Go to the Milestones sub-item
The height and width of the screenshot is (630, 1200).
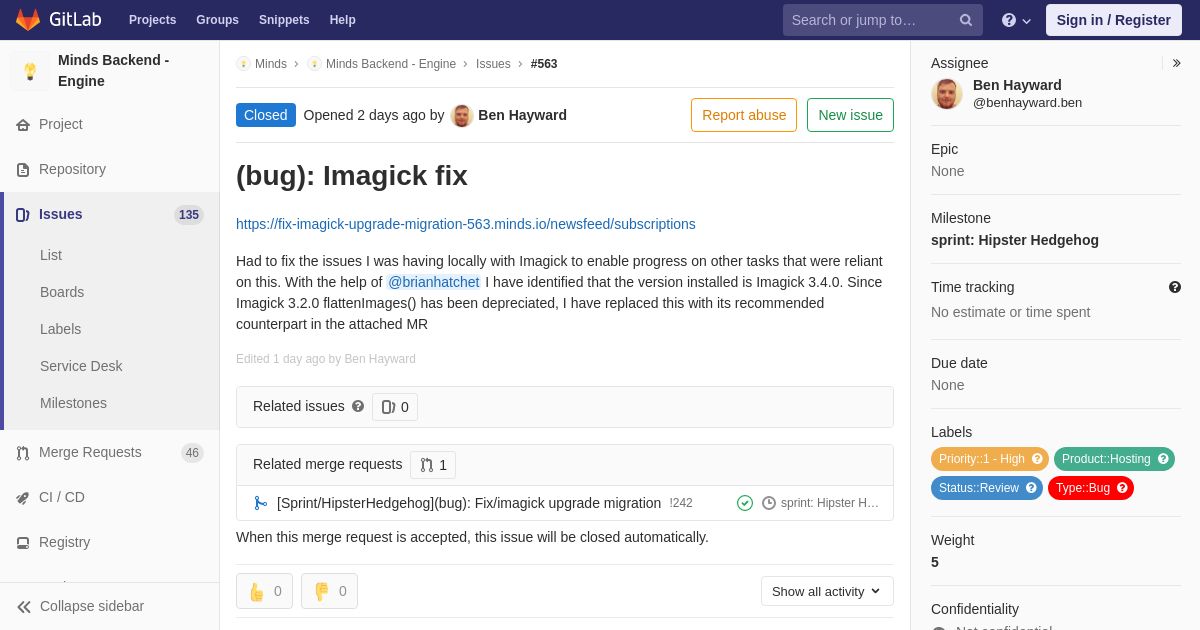(x=73, y=403)
